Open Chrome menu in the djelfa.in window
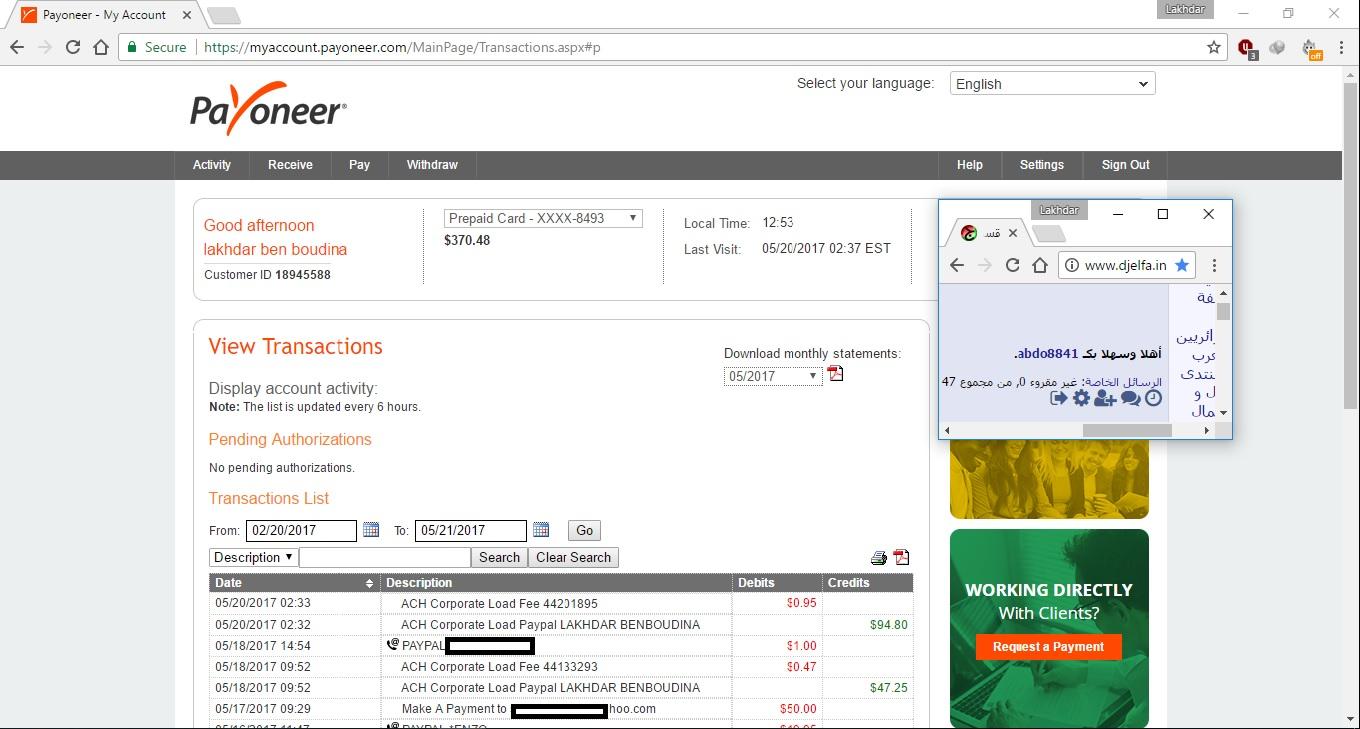Image resolution: width=1360 pixels, height=729 pixels. point(1214,265)
